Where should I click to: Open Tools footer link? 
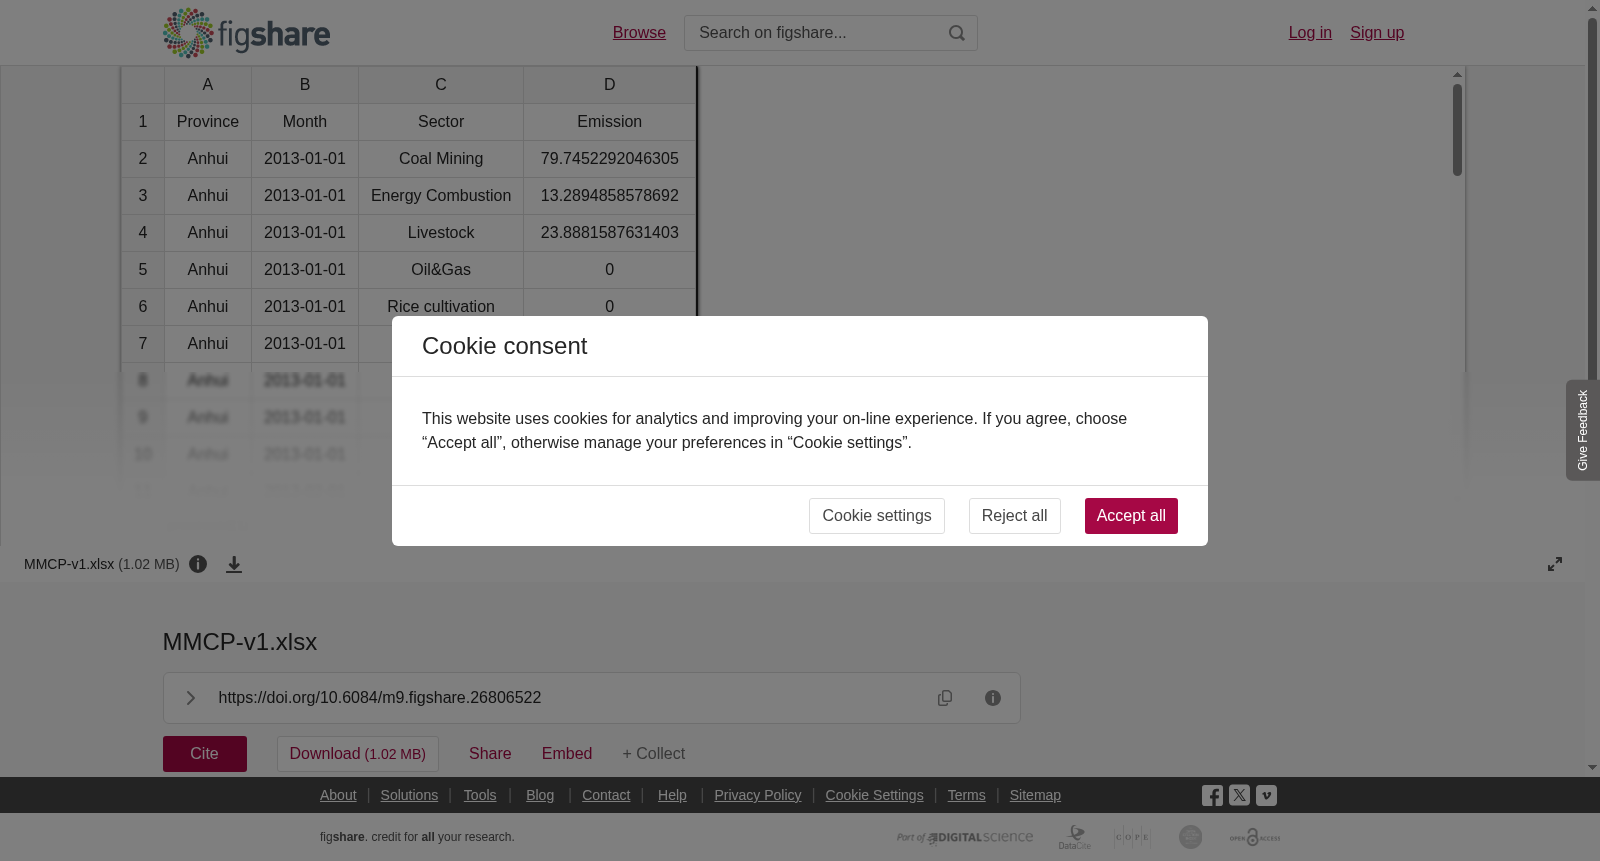tap(480, 795)
